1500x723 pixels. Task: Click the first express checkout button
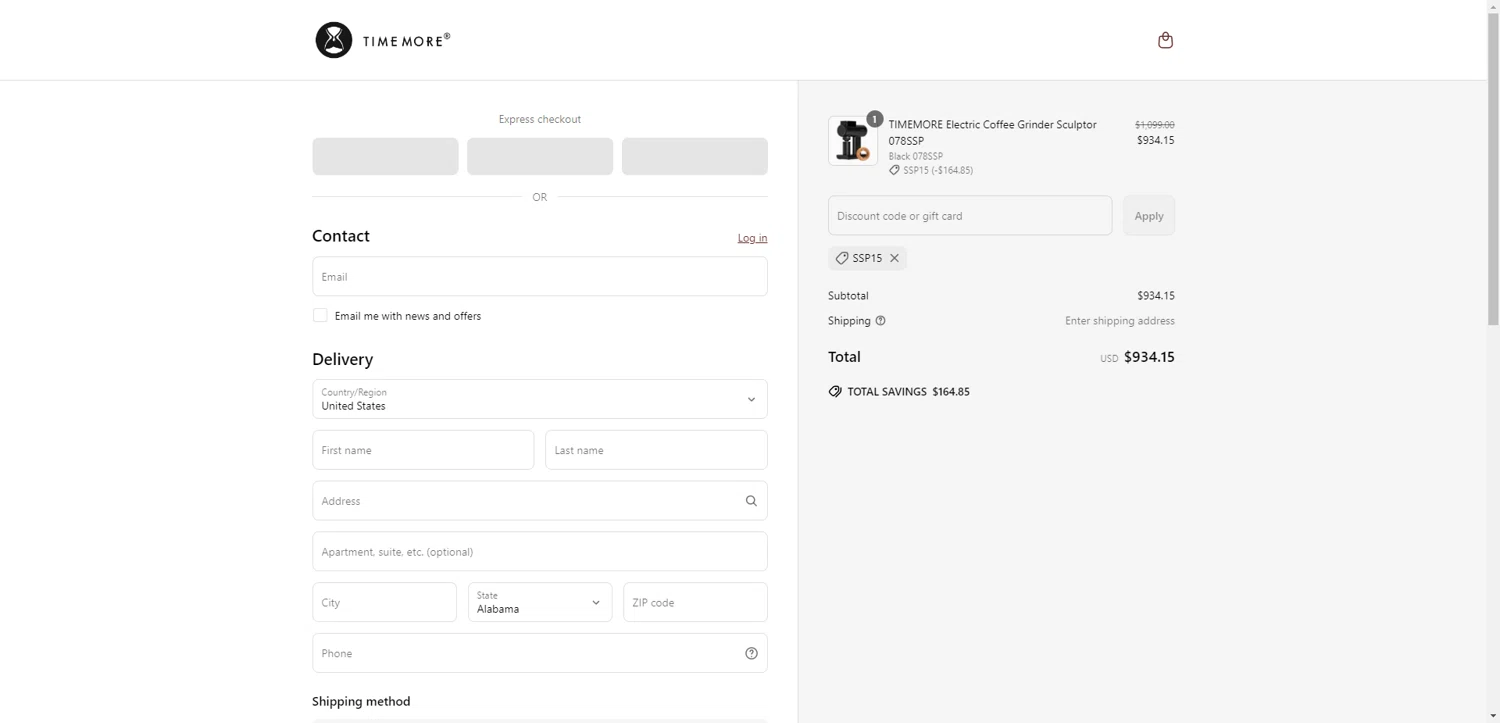point(385,156)
